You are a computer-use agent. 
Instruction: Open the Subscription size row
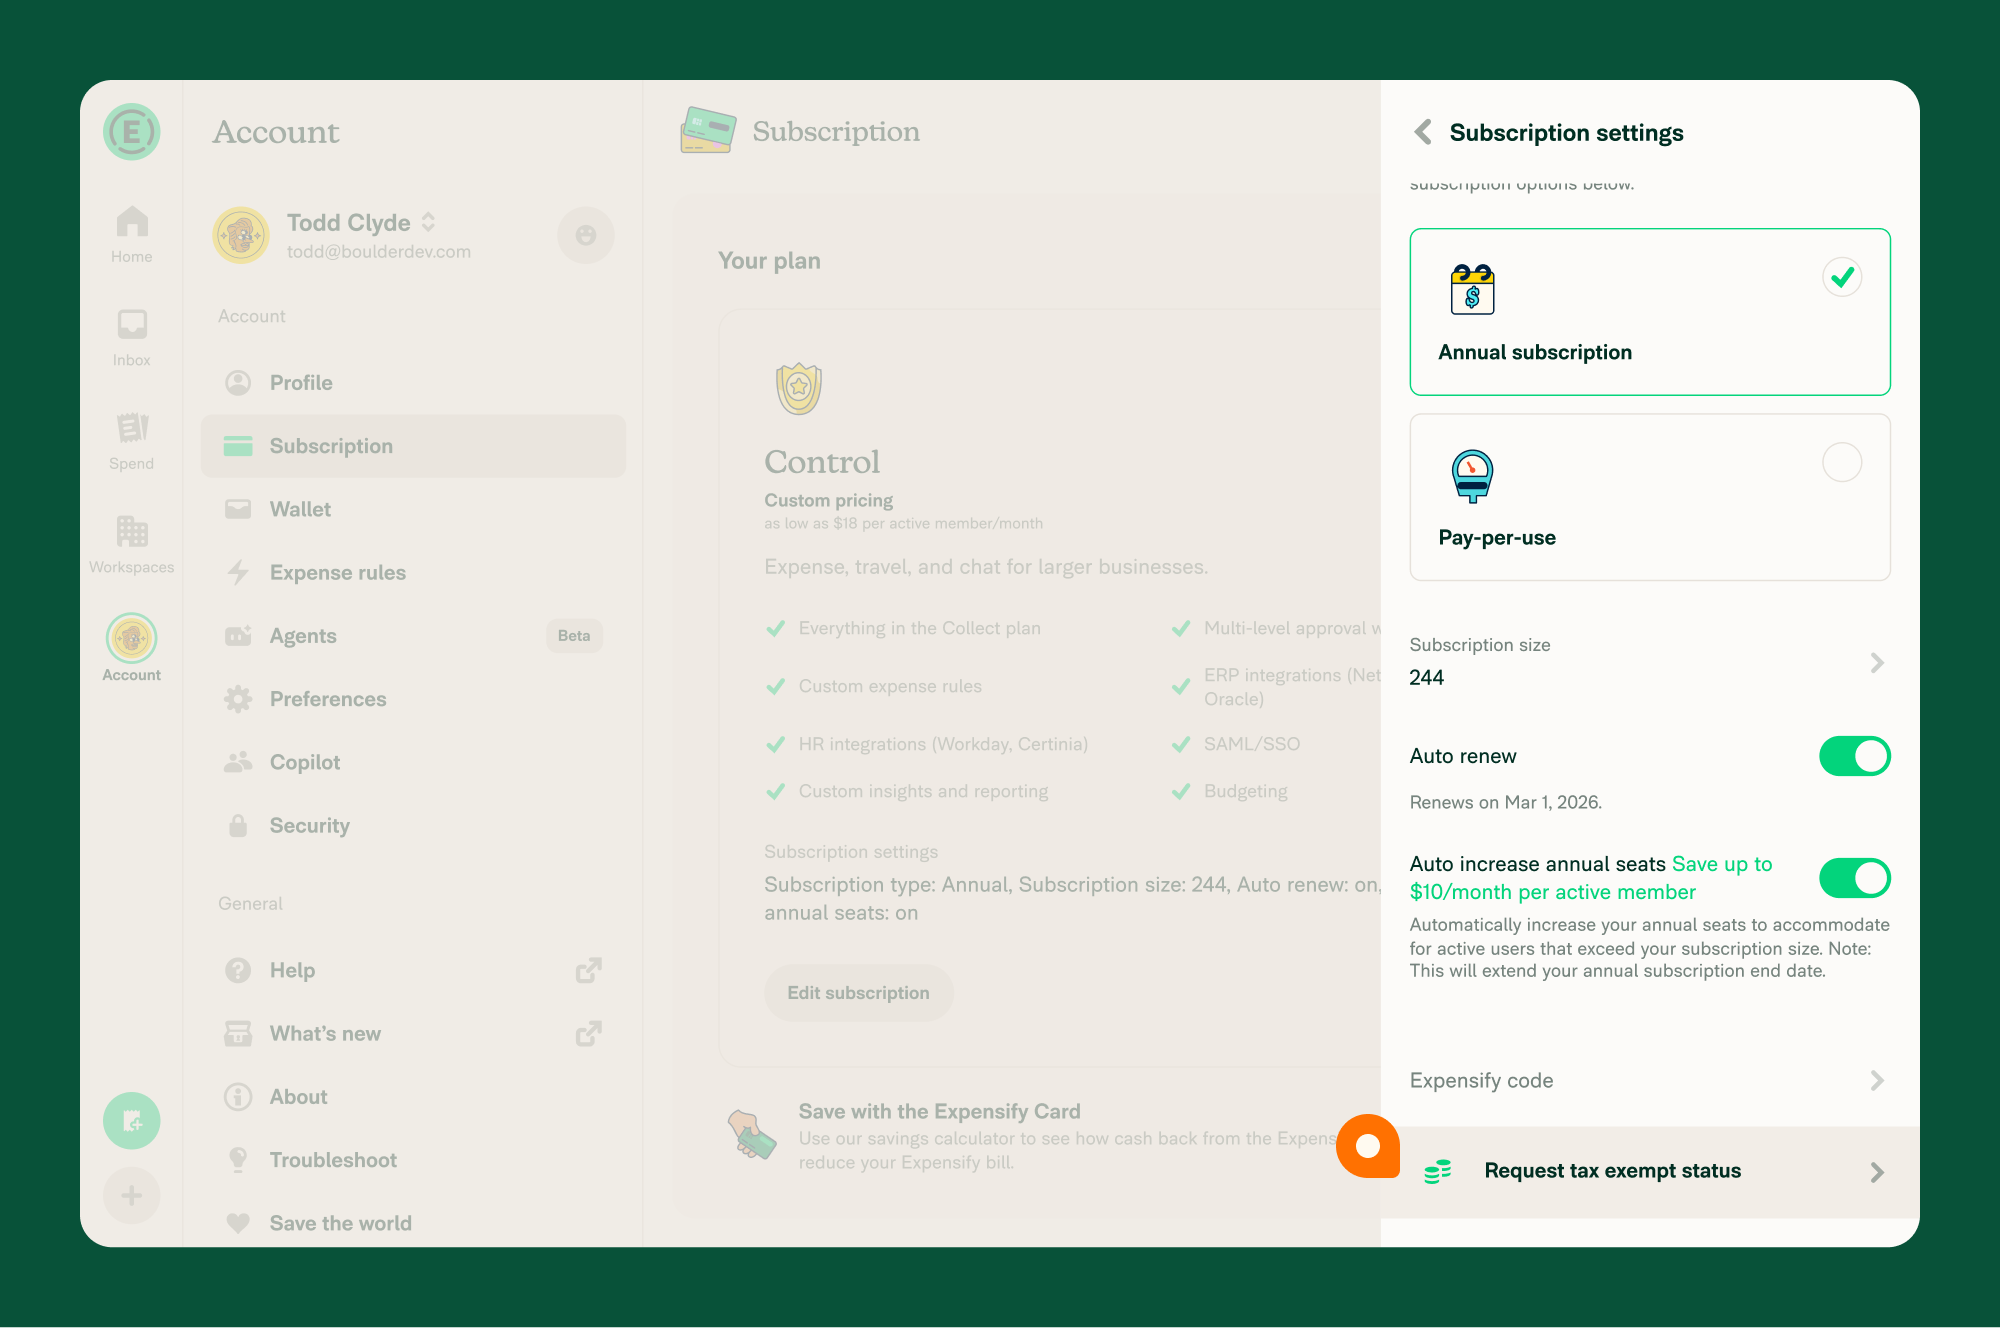tap(1650, 662)
